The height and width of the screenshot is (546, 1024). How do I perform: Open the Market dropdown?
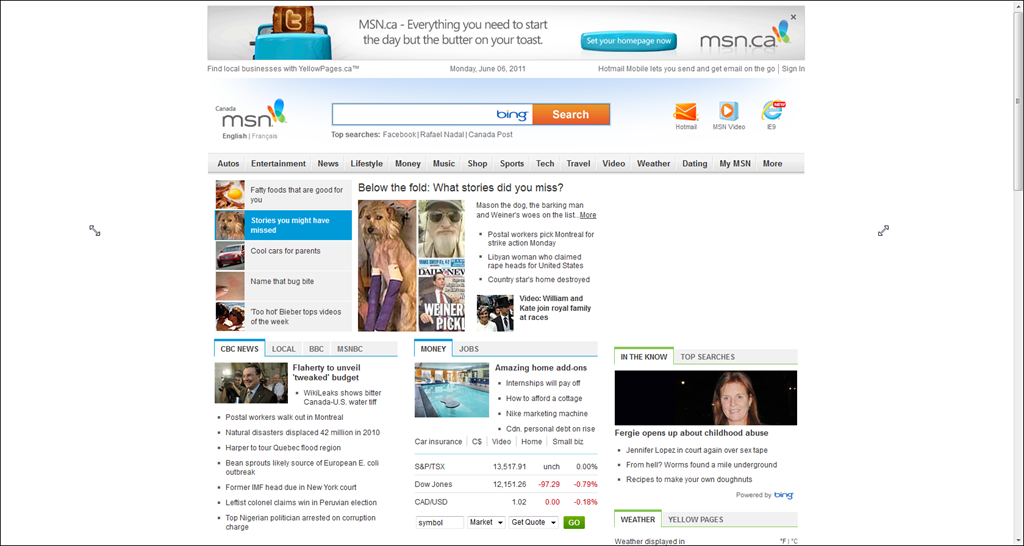tap(486, 522)
